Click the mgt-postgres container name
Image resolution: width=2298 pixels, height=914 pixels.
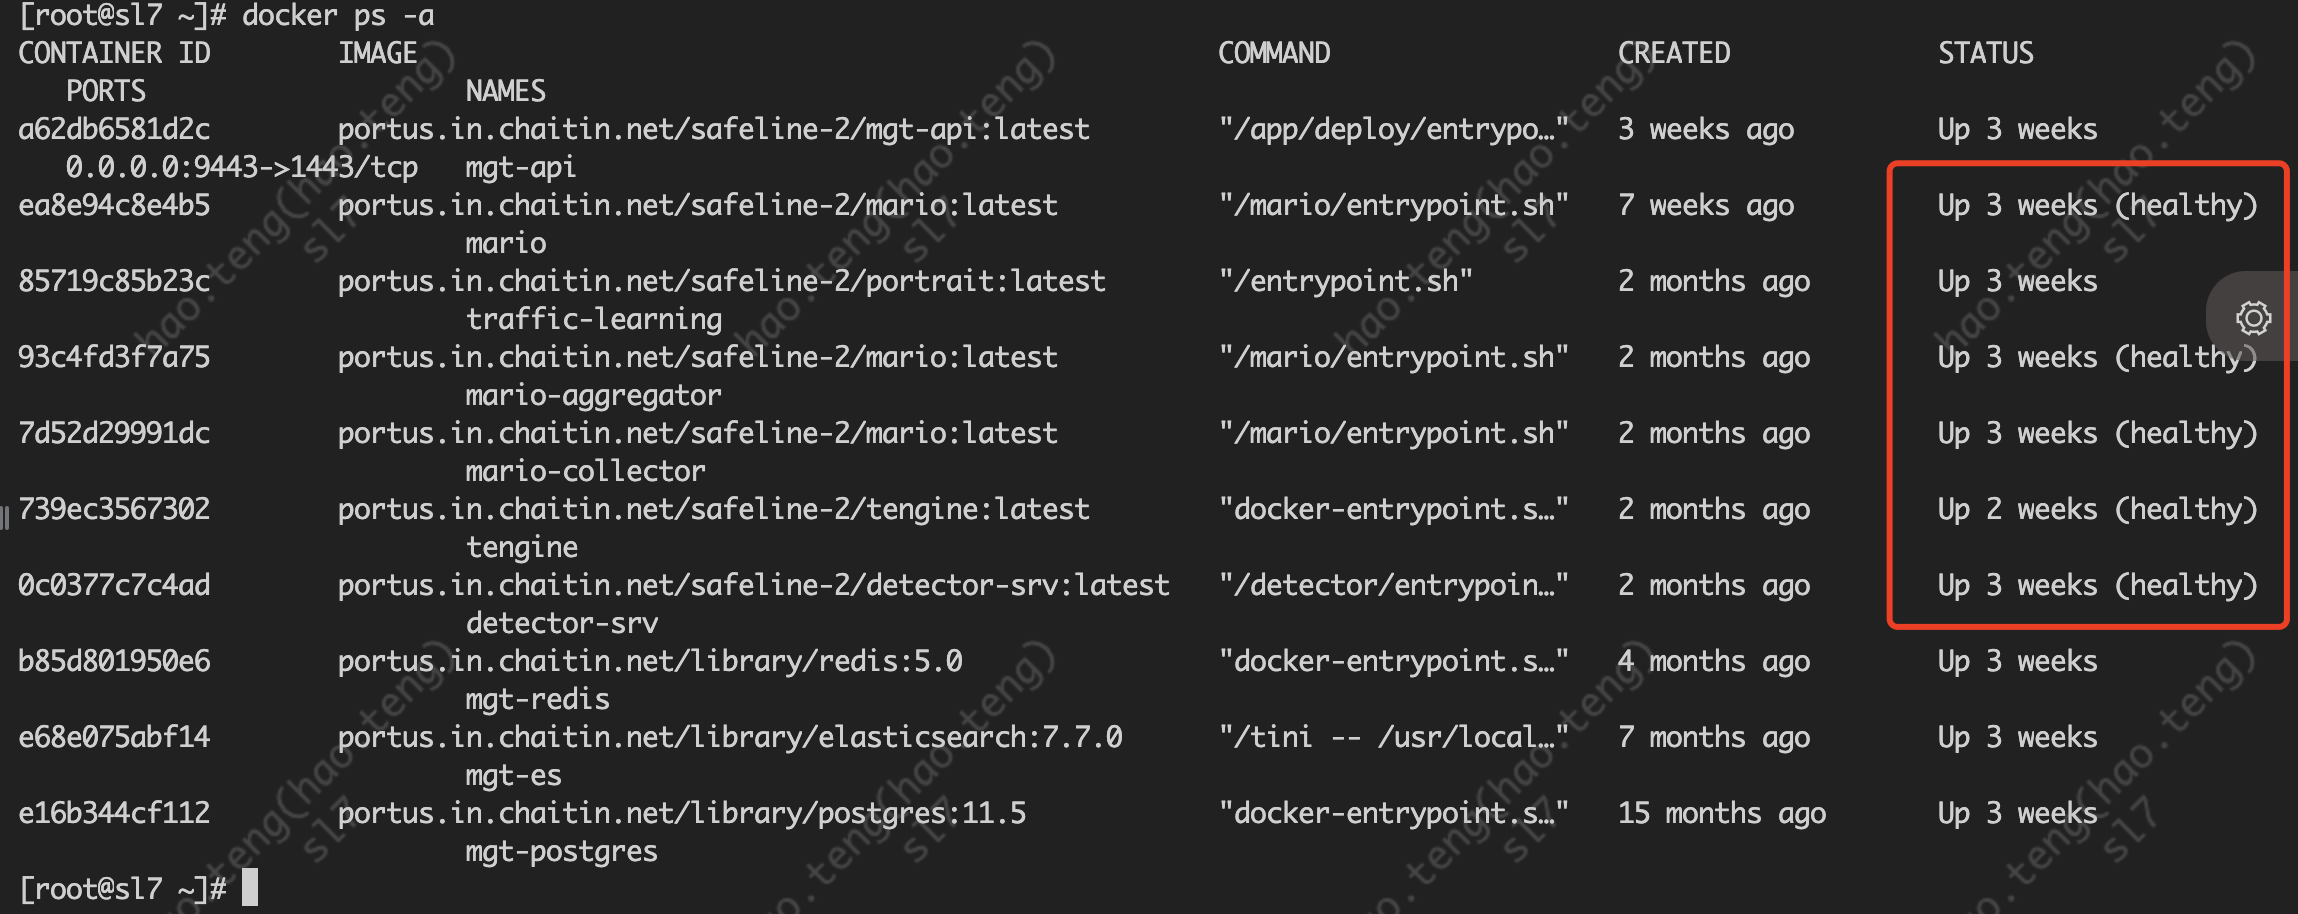coord(561,851)
